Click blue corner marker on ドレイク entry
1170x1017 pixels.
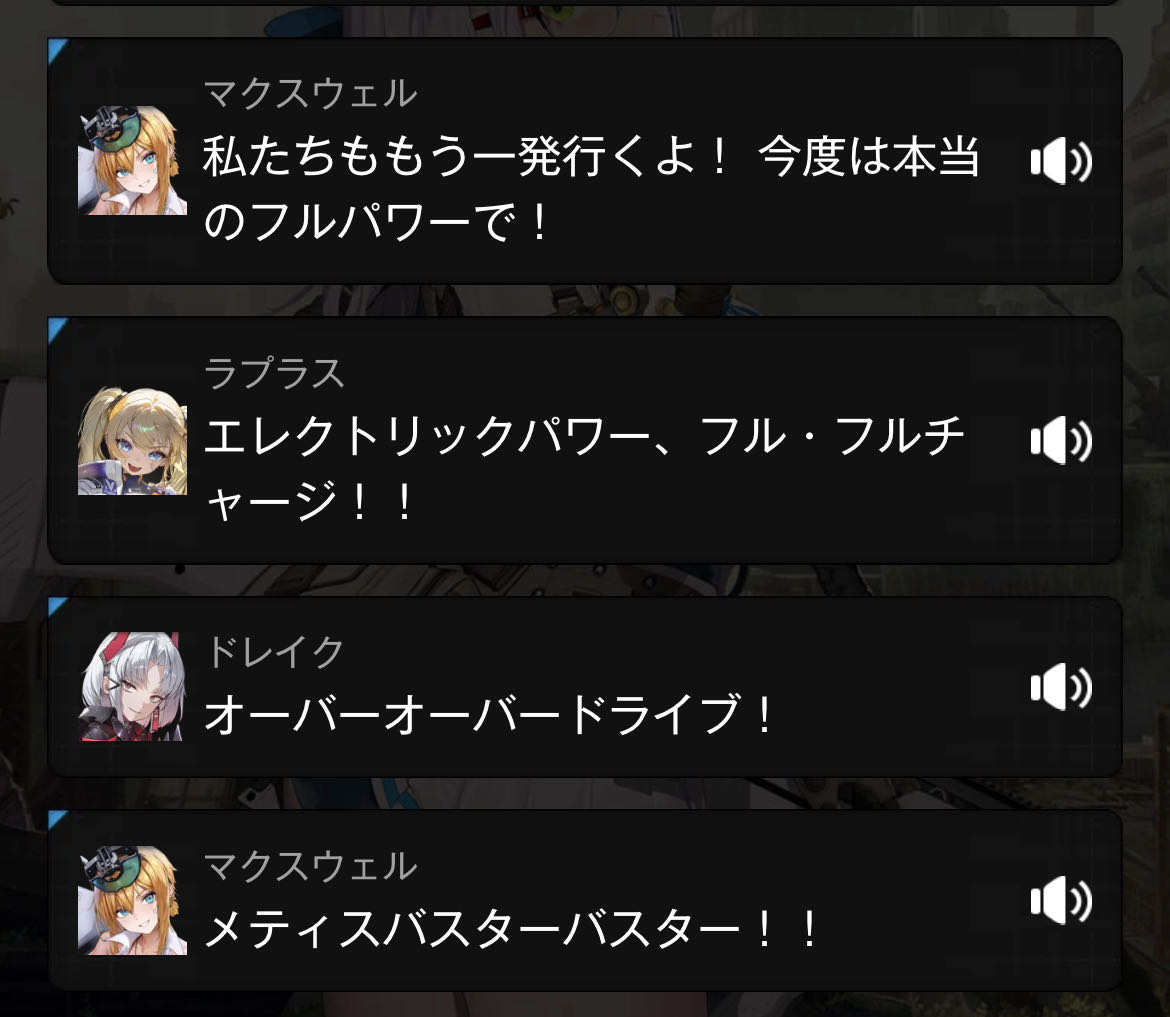[57, 607]
